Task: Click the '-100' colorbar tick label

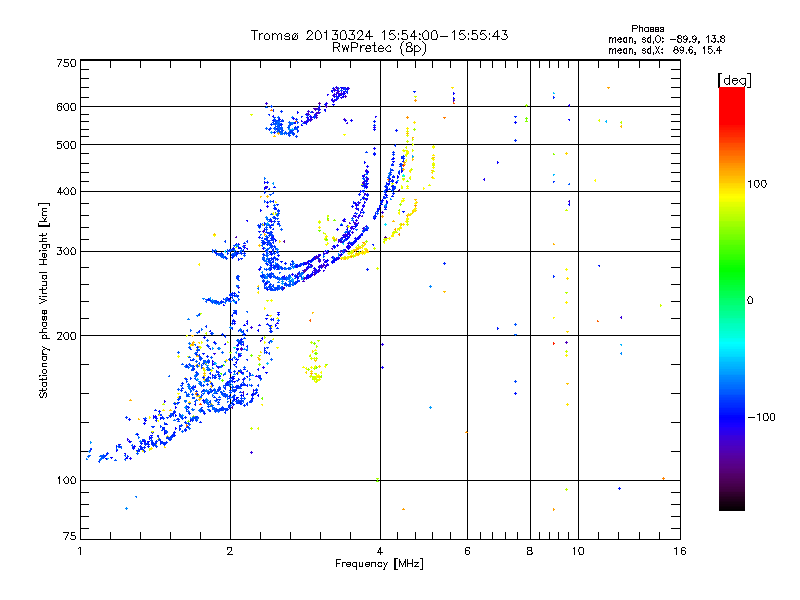Action: click(x=761, y=417)
